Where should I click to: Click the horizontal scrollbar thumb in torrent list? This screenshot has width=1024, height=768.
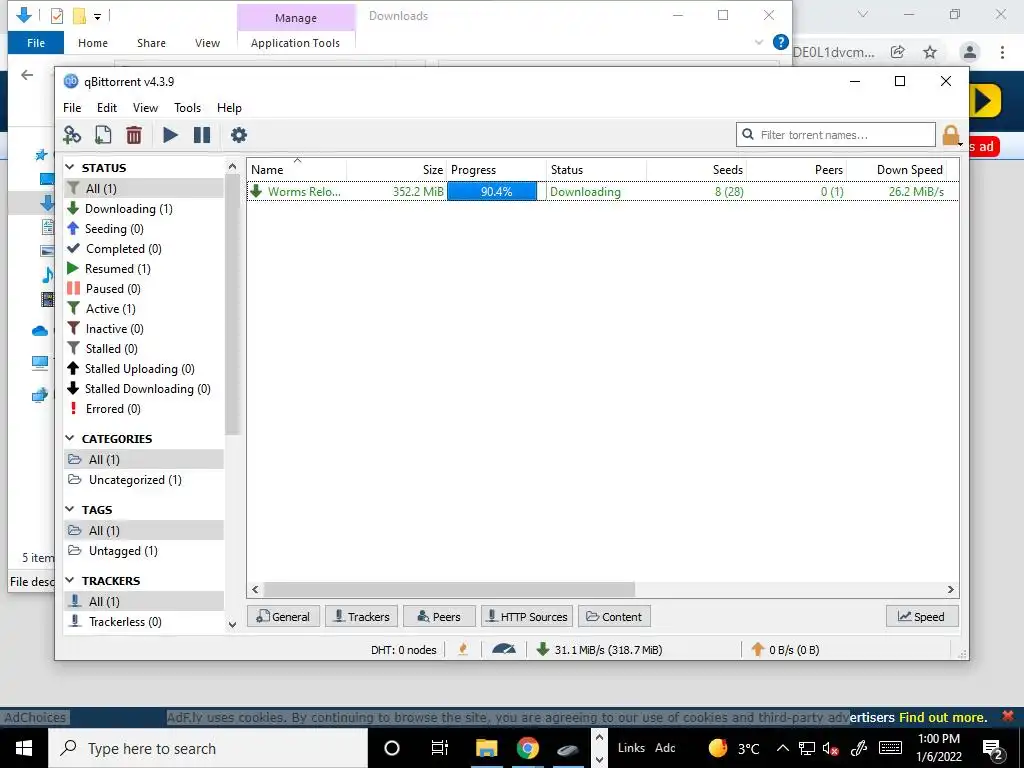coord(449,589)
